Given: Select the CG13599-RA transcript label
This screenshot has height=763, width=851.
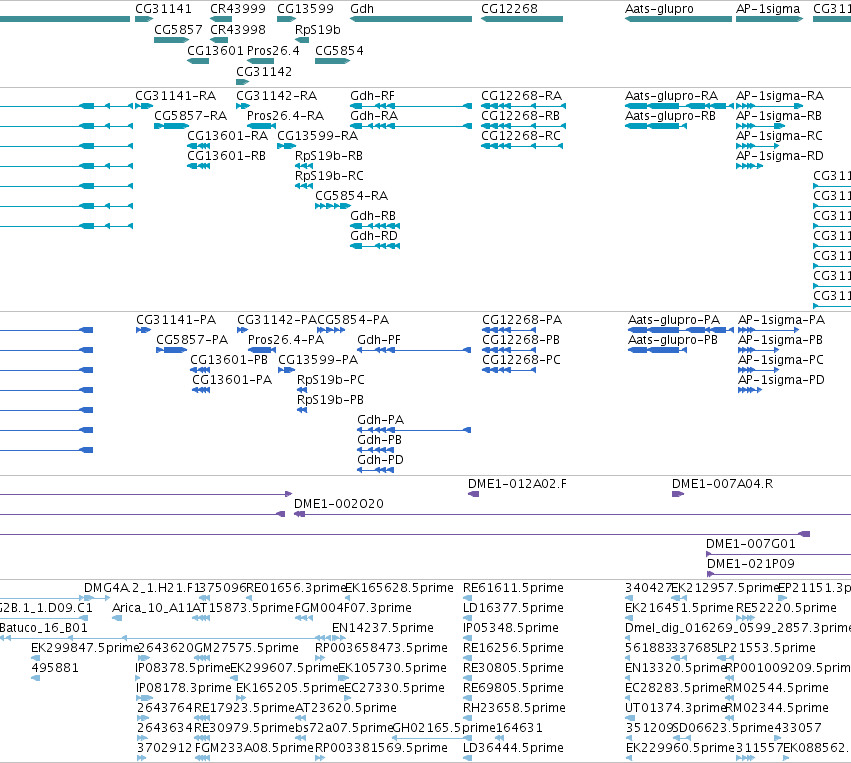Looking at the screenshot, I should tap(317, 136).
